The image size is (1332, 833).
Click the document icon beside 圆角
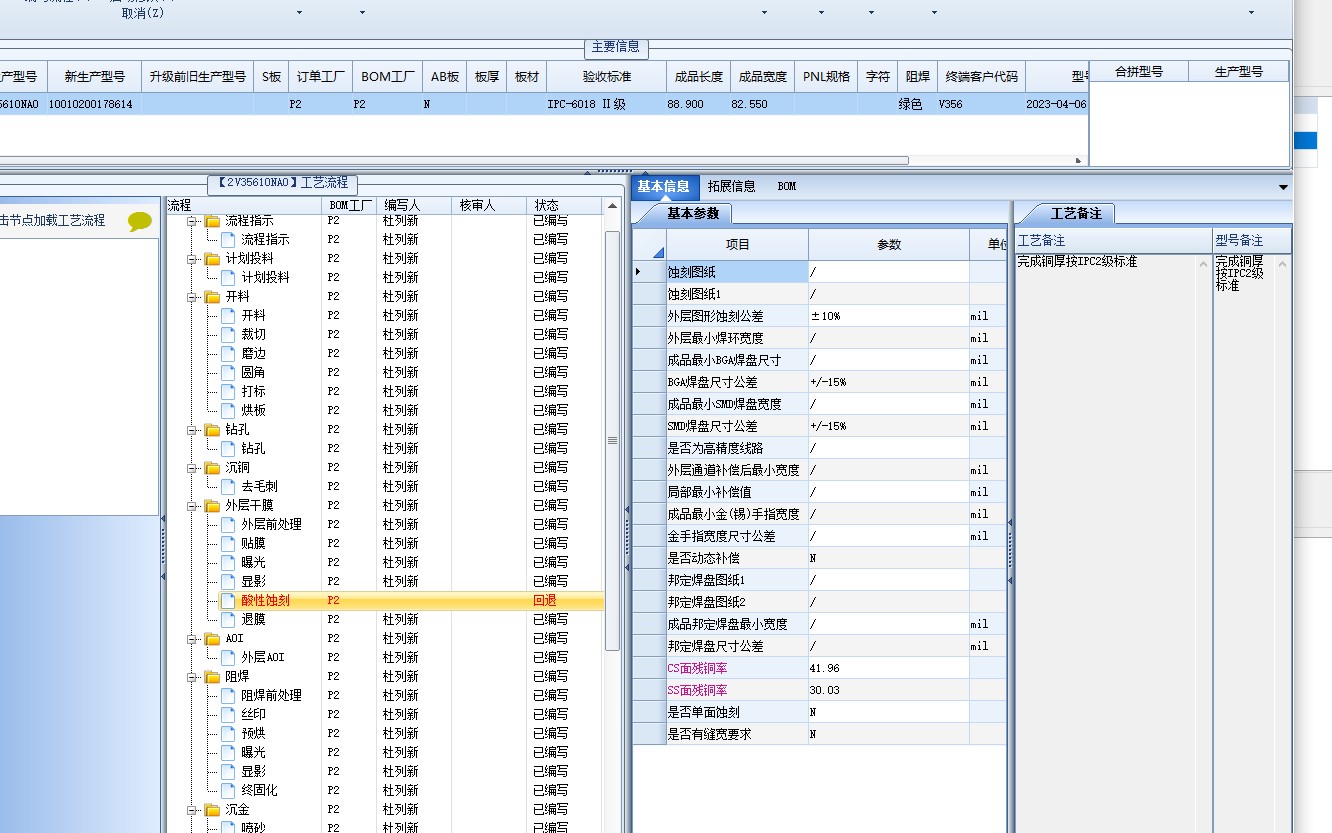click(228, 372)
